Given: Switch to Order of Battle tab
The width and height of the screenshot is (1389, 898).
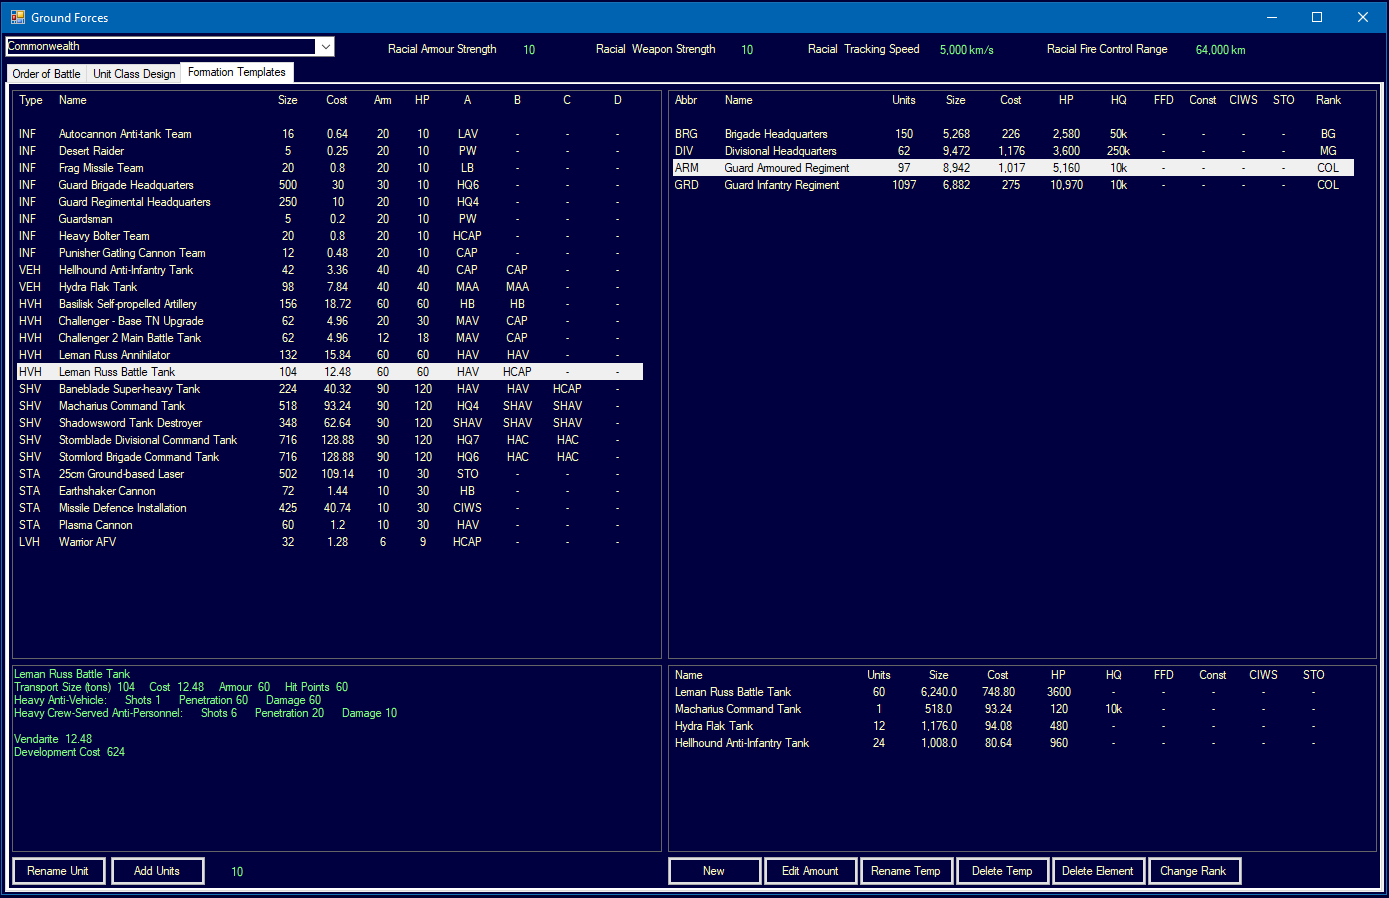Looking at the screenshot, I should [x=46, y=73].
